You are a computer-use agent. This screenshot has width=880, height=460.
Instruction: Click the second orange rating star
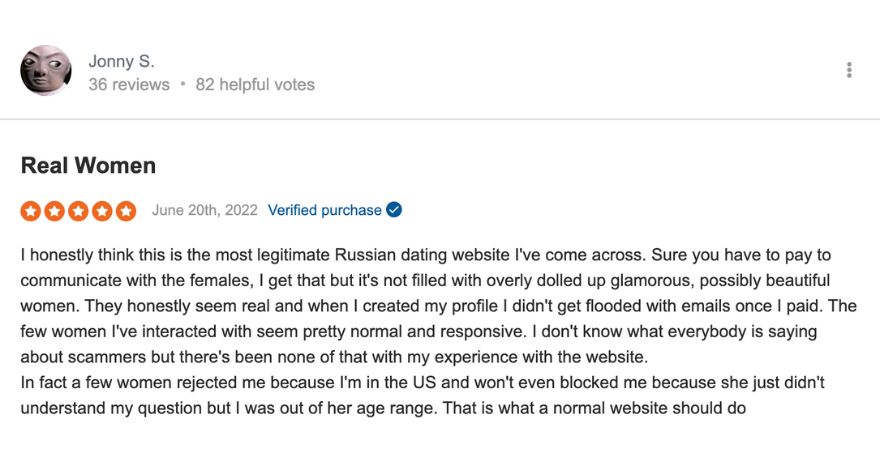point(54,211)
